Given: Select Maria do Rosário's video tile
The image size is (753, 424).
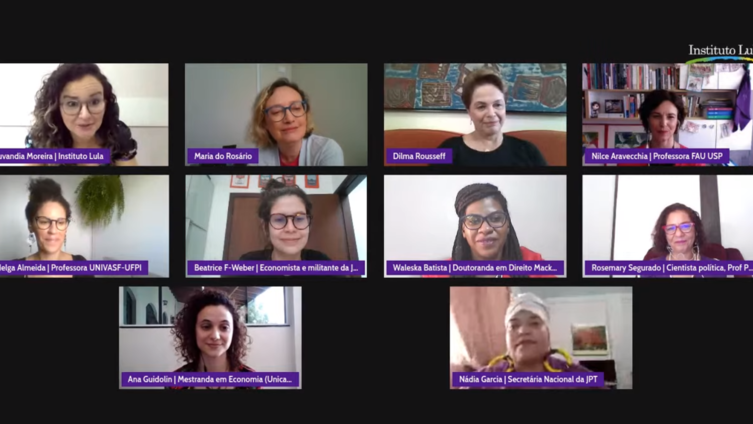Looking at the screenshot, I should click(x=276, y=115).
